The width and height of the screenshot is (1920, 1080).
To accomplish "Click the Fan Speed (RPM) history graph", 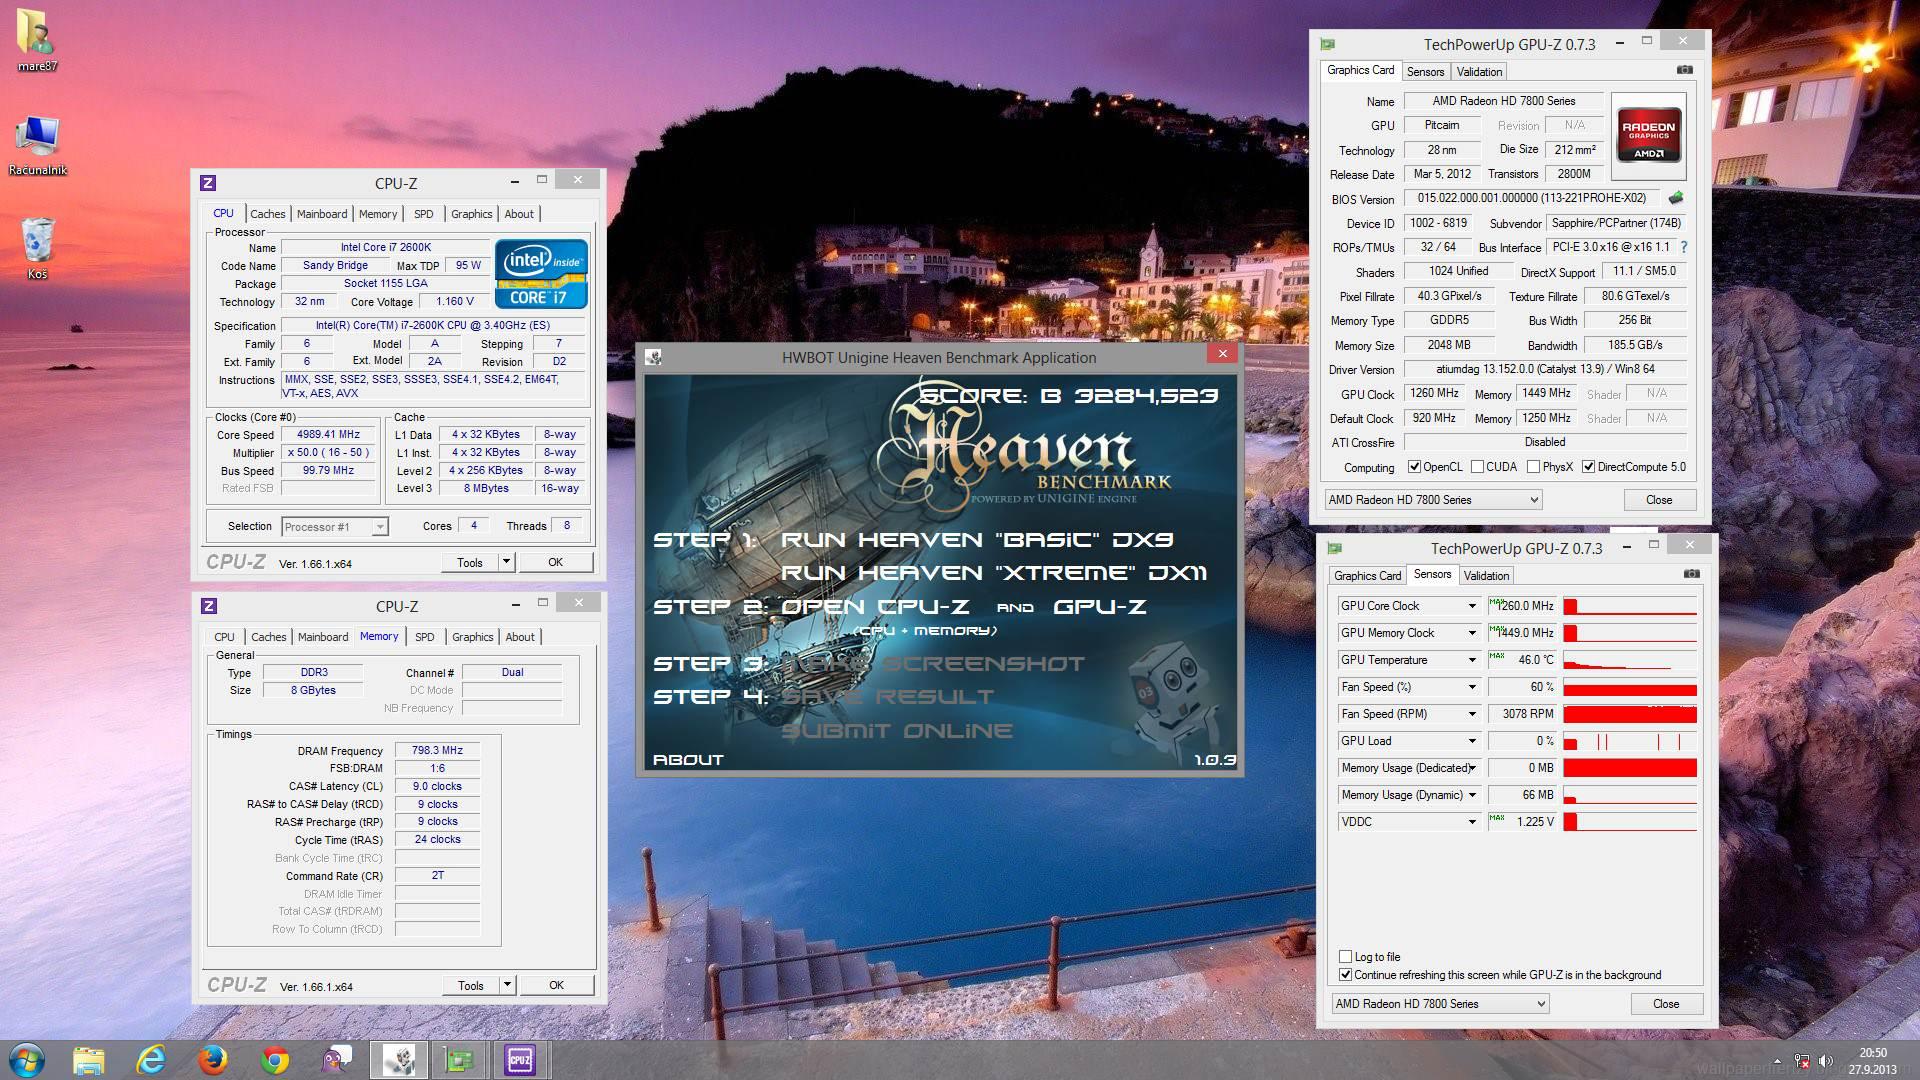I will click(1630, 714).
